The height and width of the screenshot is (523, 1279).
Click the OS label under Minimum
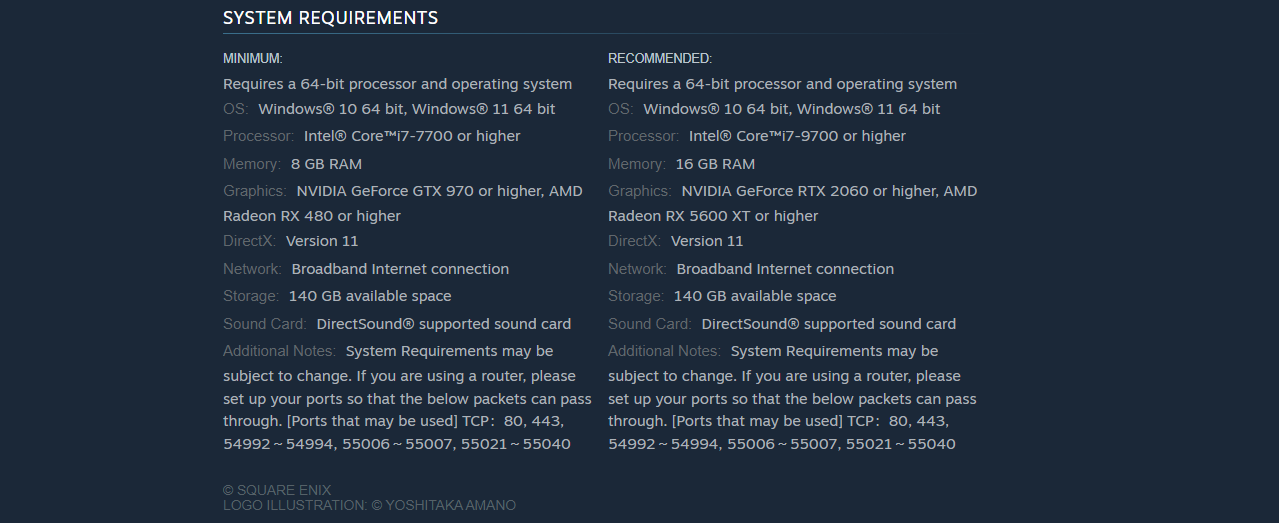[235, 109]
